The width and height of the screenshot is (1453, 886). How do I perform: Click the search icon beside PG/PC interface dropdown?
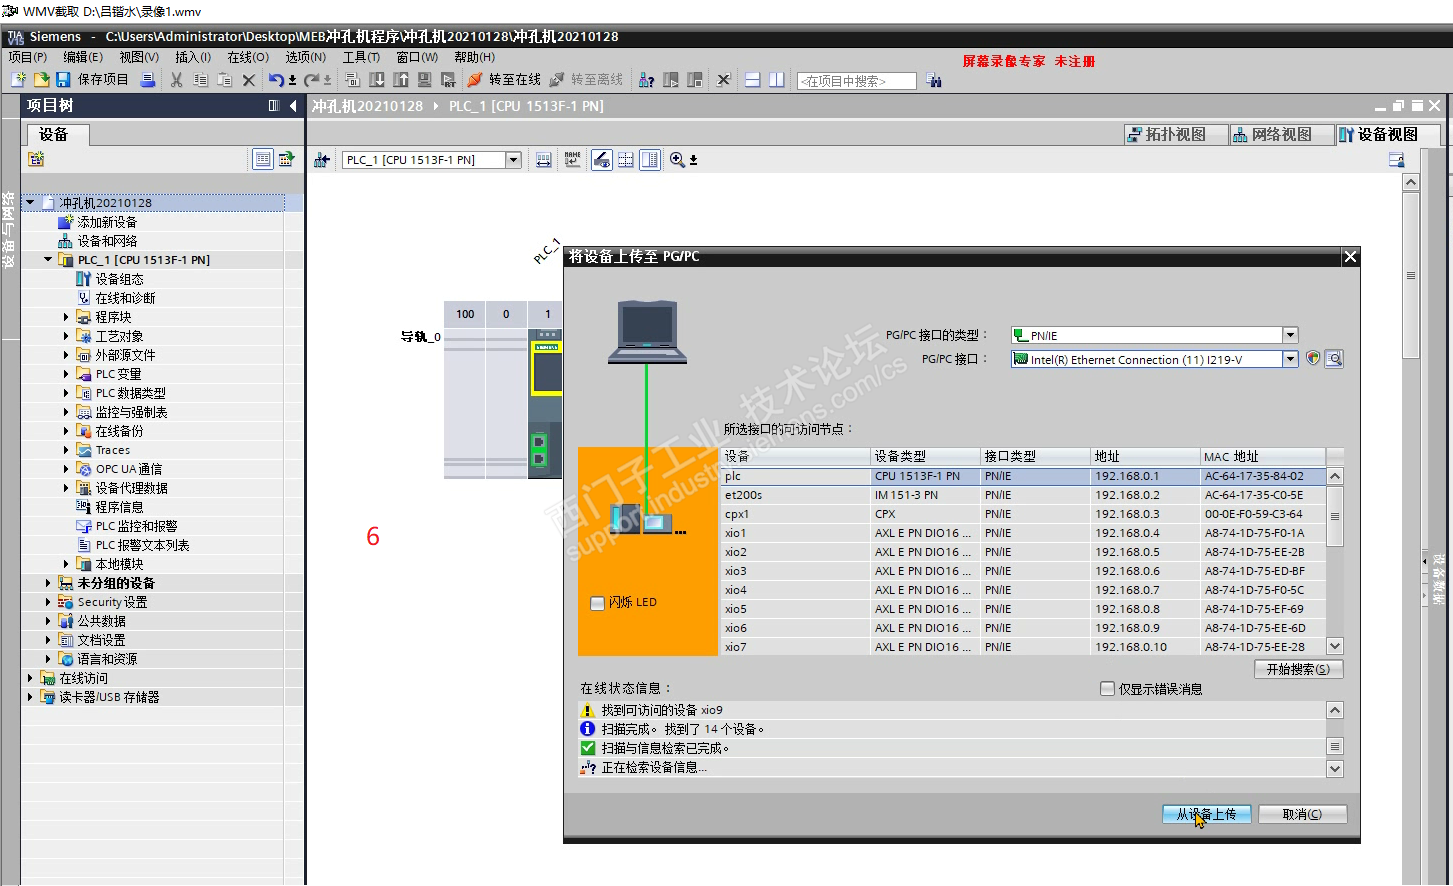[1334, 359]
